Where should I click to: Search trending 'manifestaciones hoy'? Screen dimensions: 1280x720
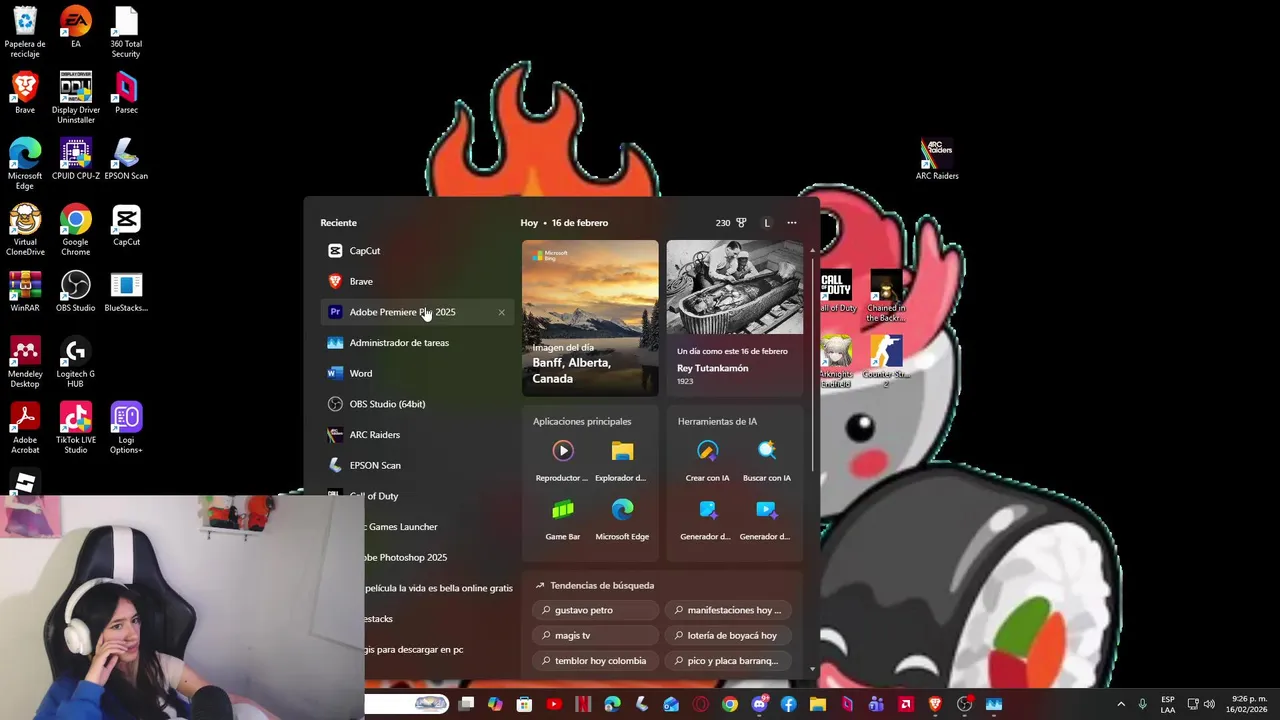click(x=727, y=610)
